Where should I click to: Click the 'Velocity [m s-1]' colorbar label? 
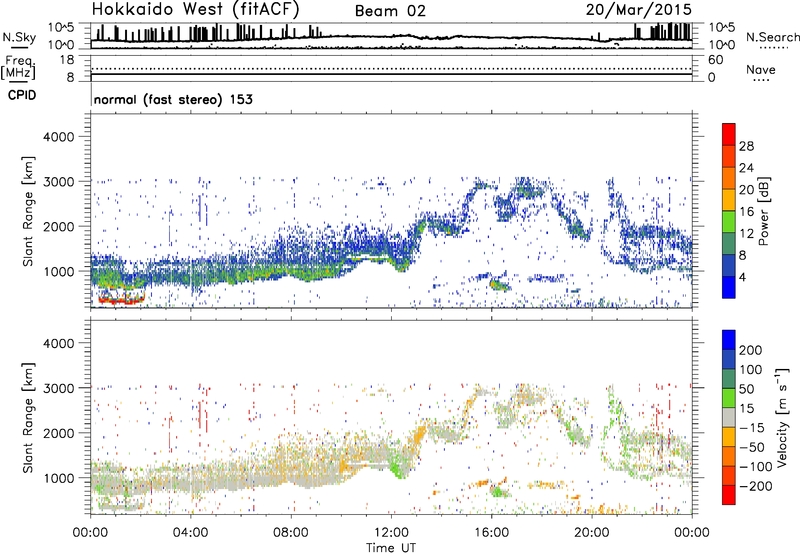coord(782,417)
